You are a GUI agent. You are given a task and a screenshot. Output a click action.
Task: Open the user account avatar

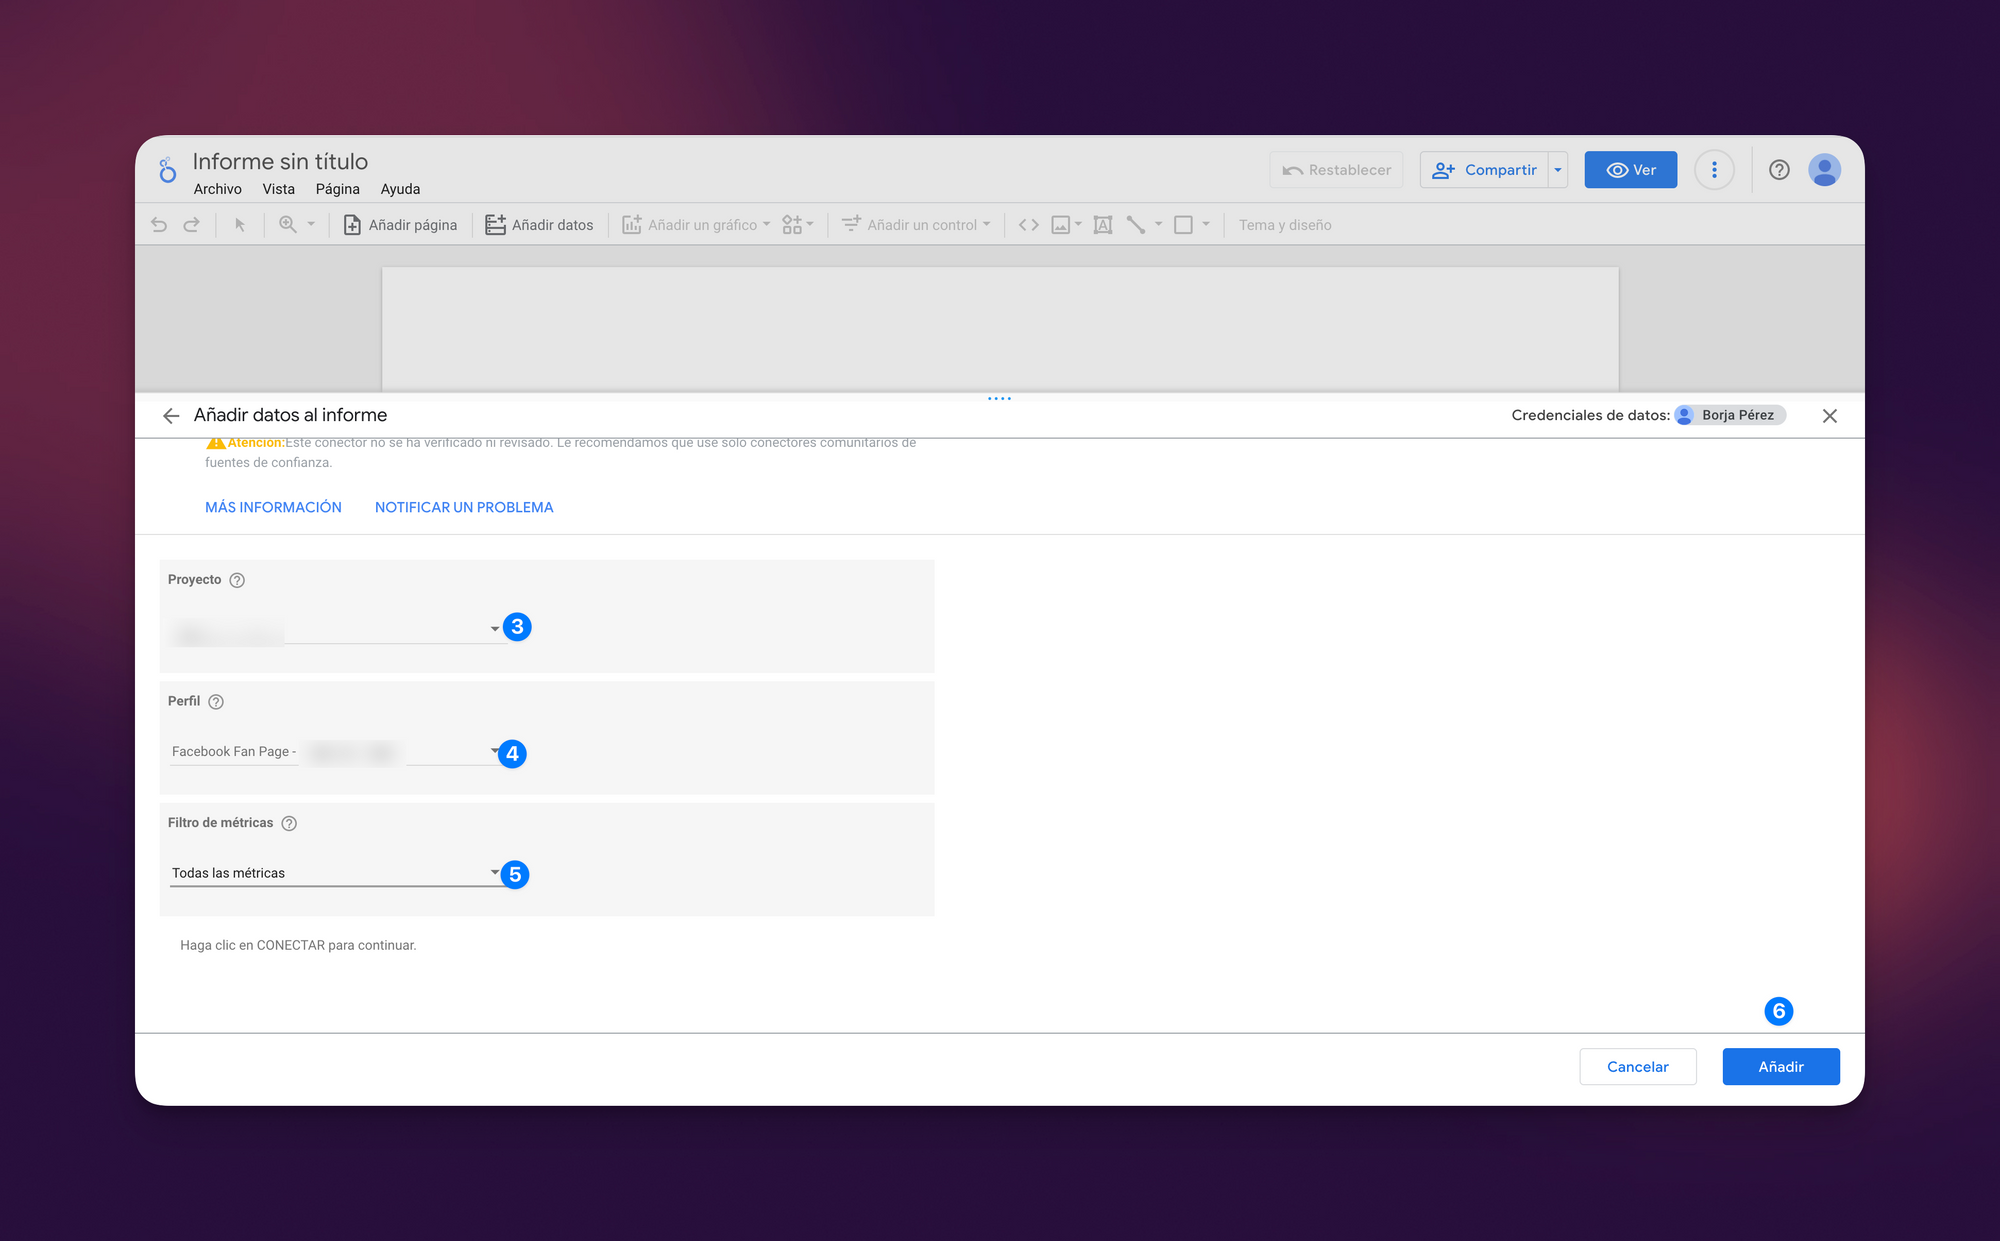click(1825, 170)
